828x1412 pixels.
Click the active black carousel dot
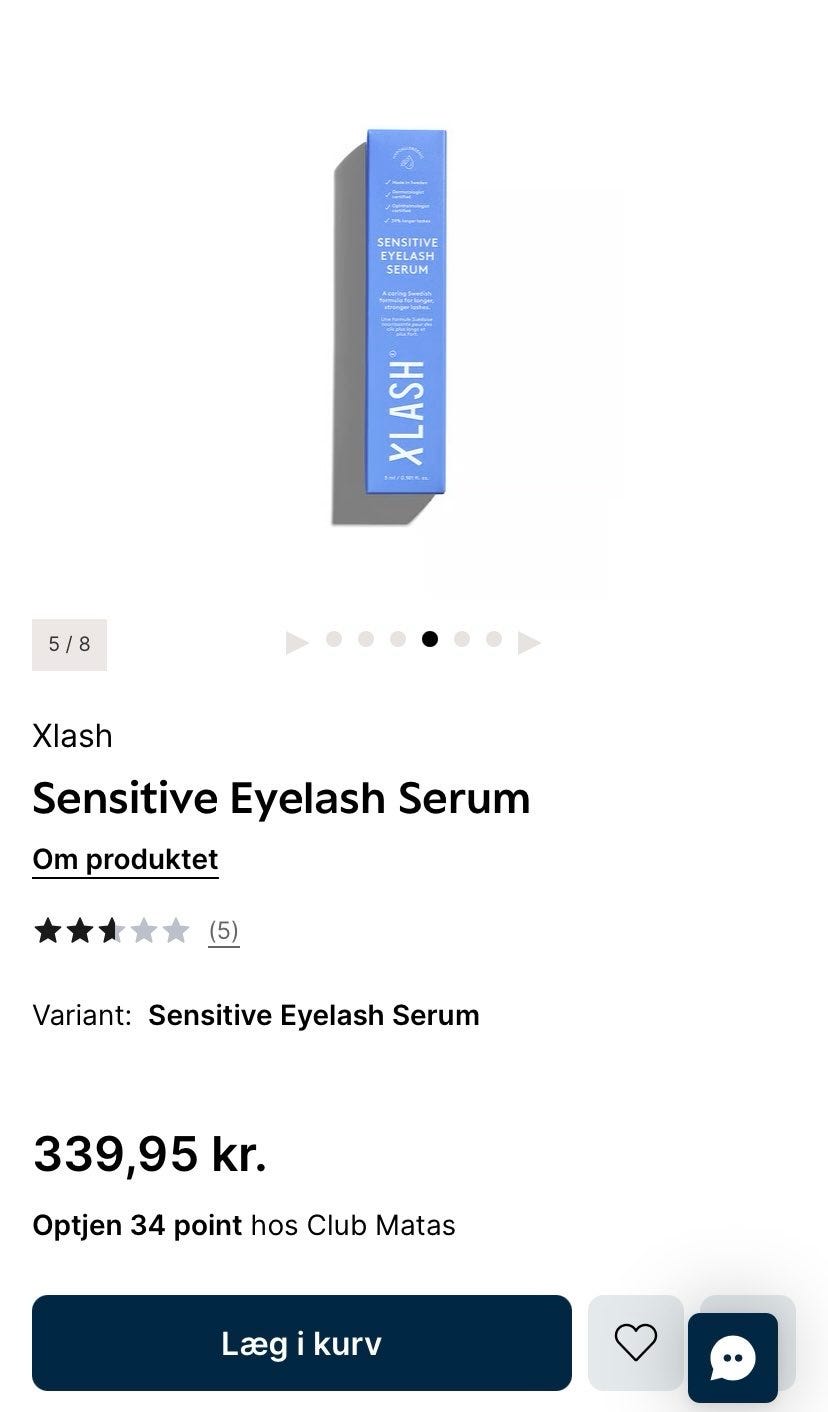[x=430, y=639]
